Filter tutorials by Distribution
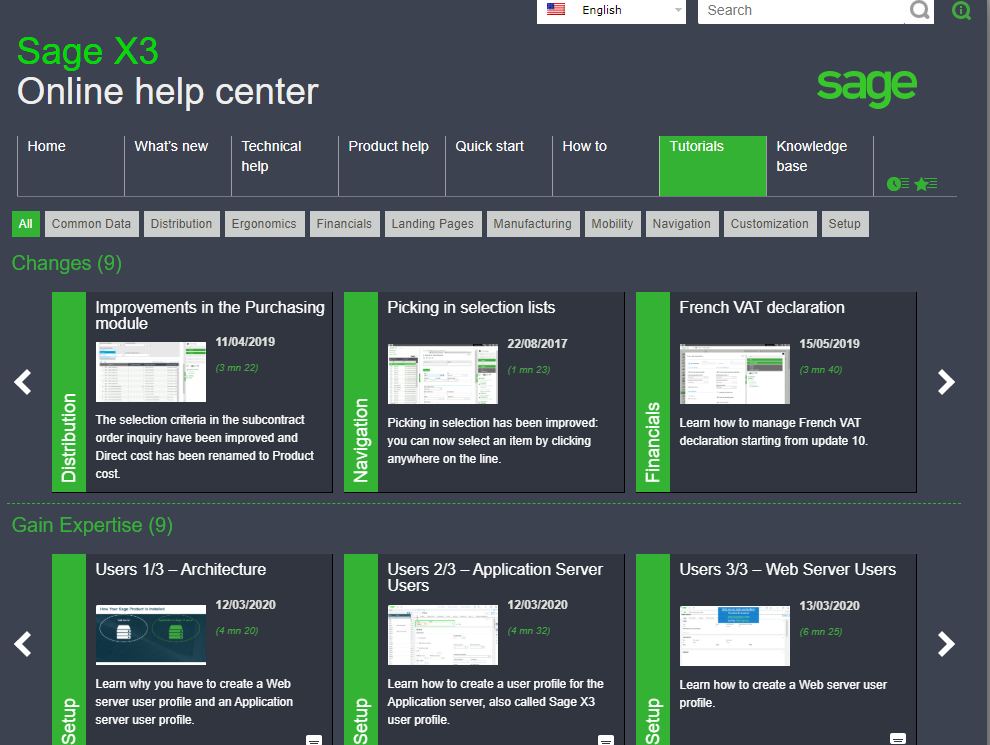The width and height of the screenshot is (990, 745). point(181,224)
